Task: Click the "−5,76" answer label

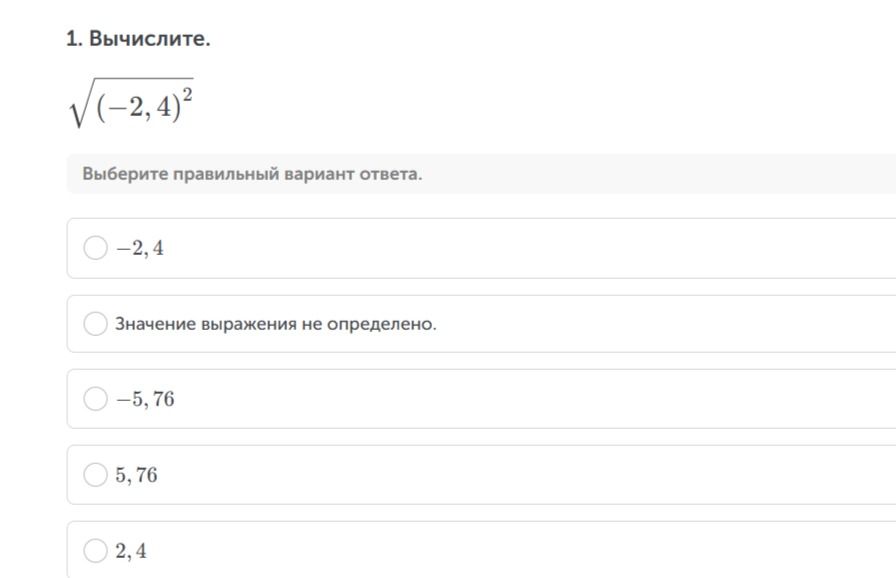Action: point(145,399)
